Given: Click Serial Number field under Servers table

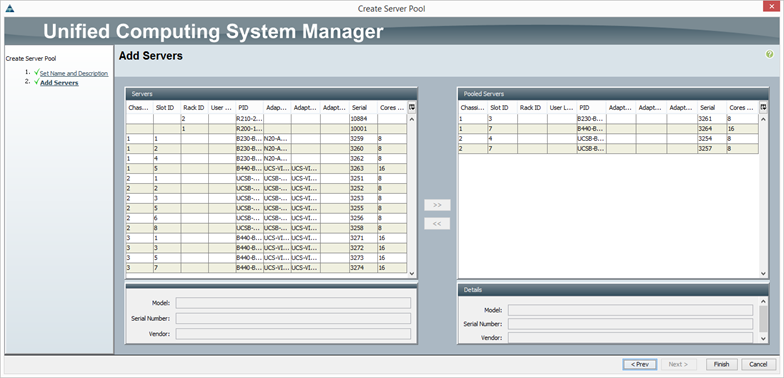Looking at the screenshot, I should point(293,318).
